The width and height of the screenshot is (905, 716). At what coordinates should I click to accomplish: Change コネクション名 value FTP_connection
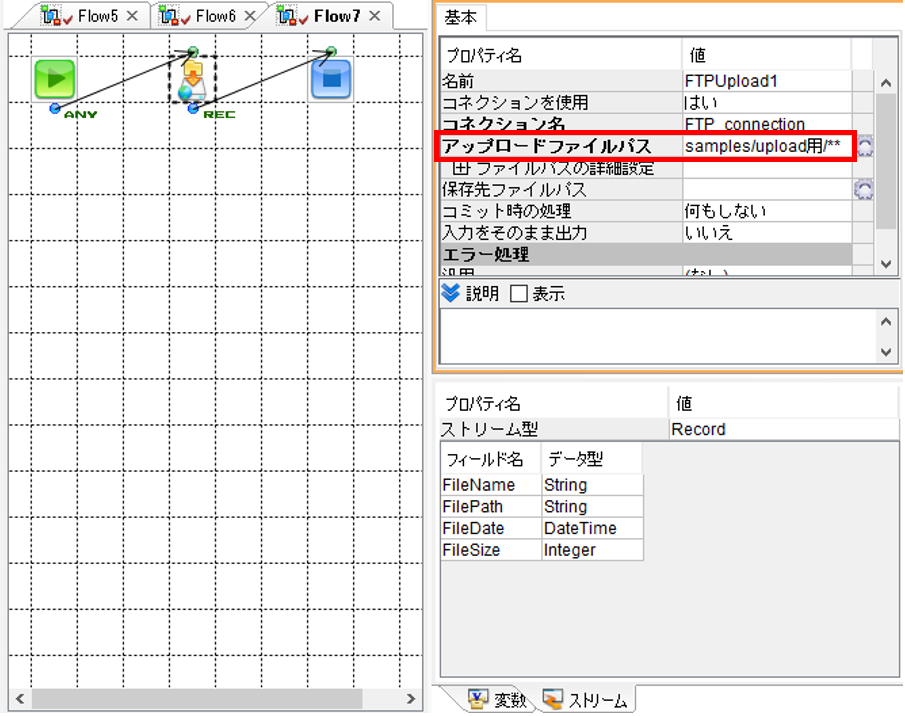coord(766,123)
